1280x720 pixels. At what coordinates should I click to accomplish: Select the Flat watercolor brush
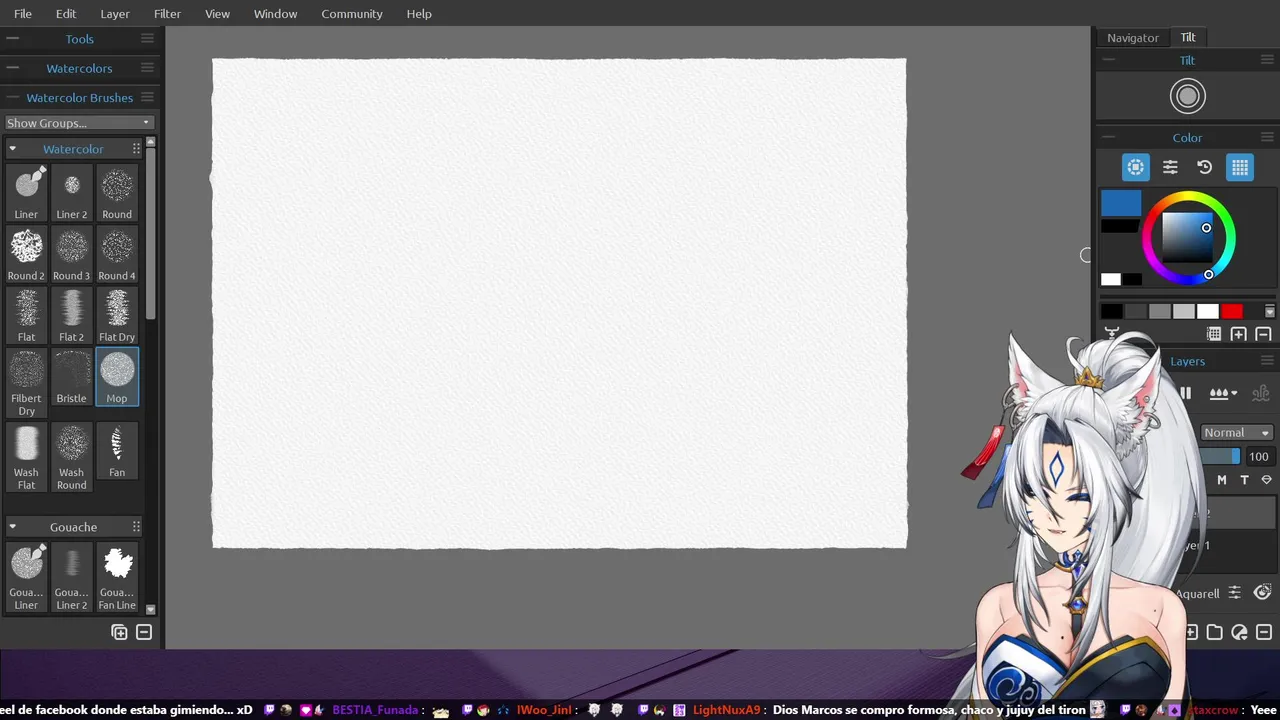(26, 315)
